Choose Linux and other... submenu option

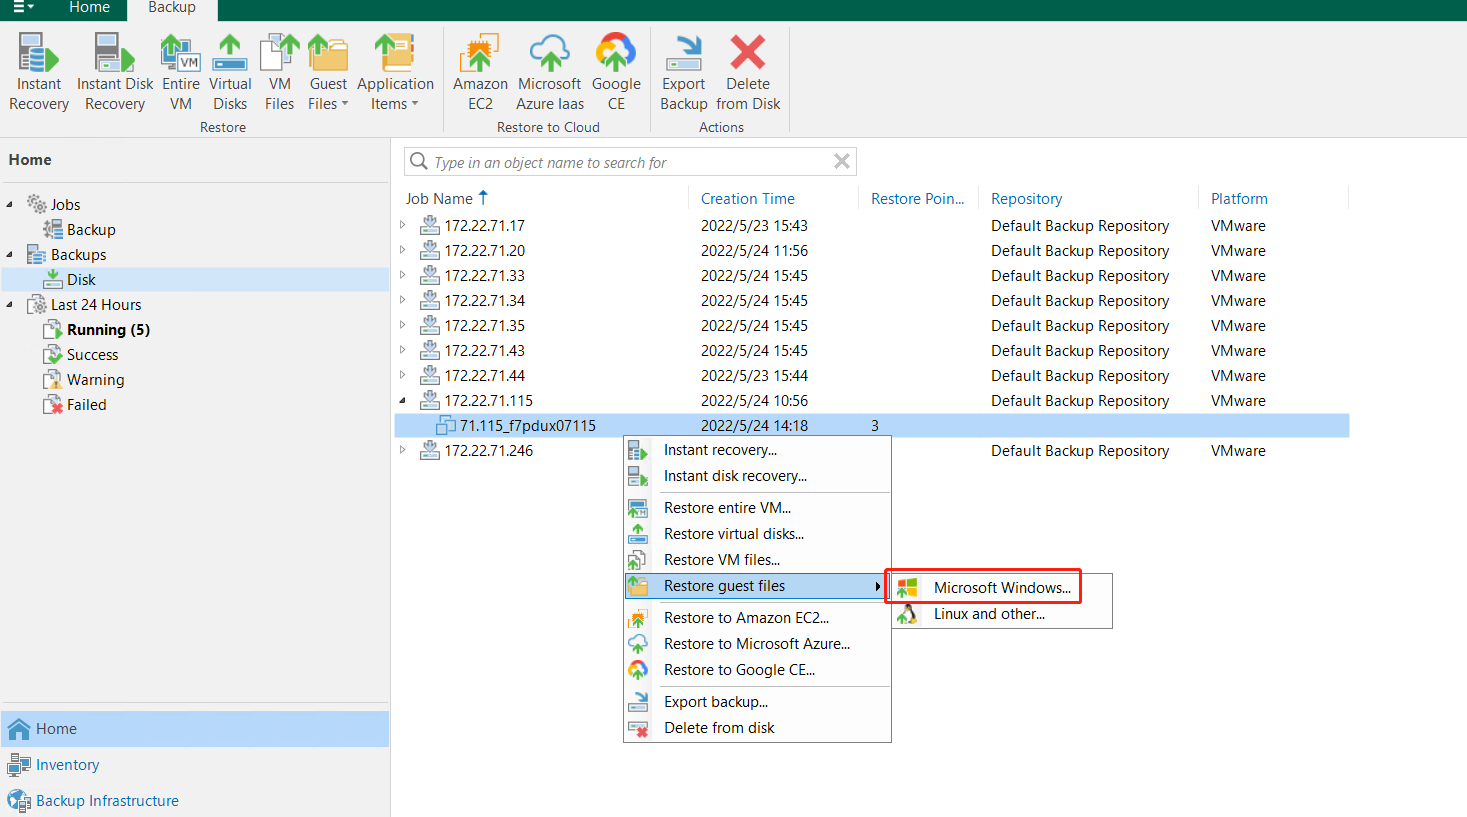click(1002, 614)
